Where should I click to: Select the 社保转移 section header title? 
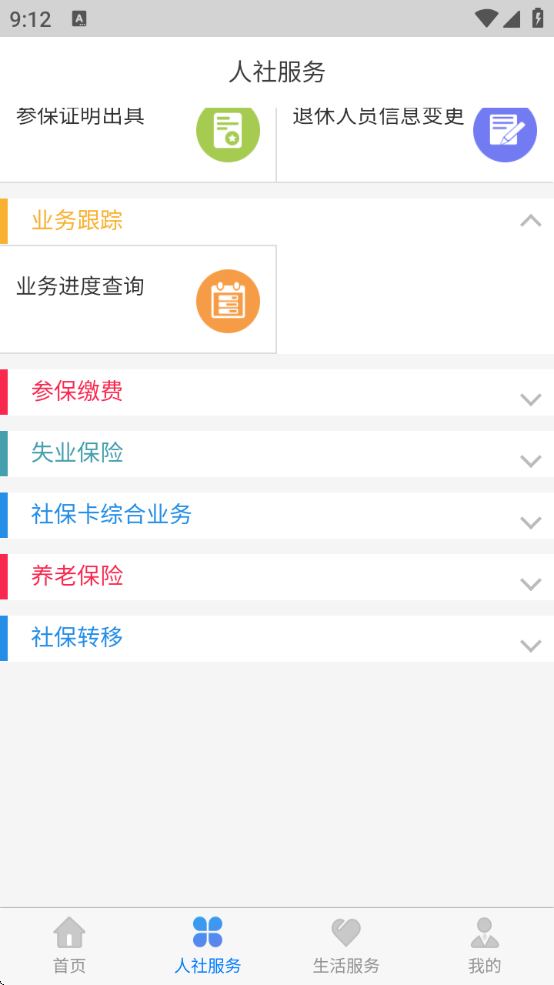pyautogui.click(x=77, y=638)
